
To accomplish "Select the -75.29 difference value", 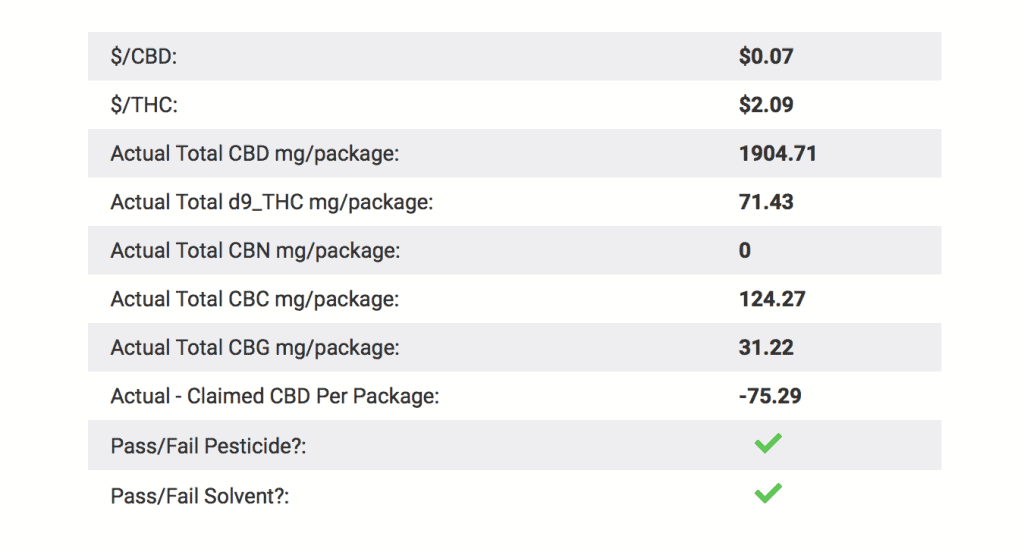I will 770,396.
